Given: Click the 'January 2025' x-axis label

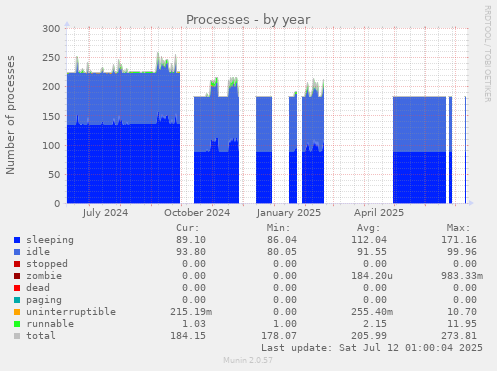Looking at the screenshot, I should pos(289,213).
